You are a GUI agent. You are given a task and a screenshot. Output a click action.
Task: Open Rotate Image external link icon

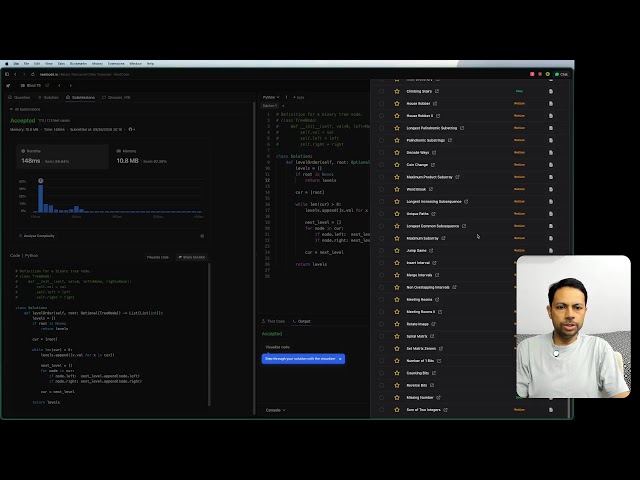[433, 324]
